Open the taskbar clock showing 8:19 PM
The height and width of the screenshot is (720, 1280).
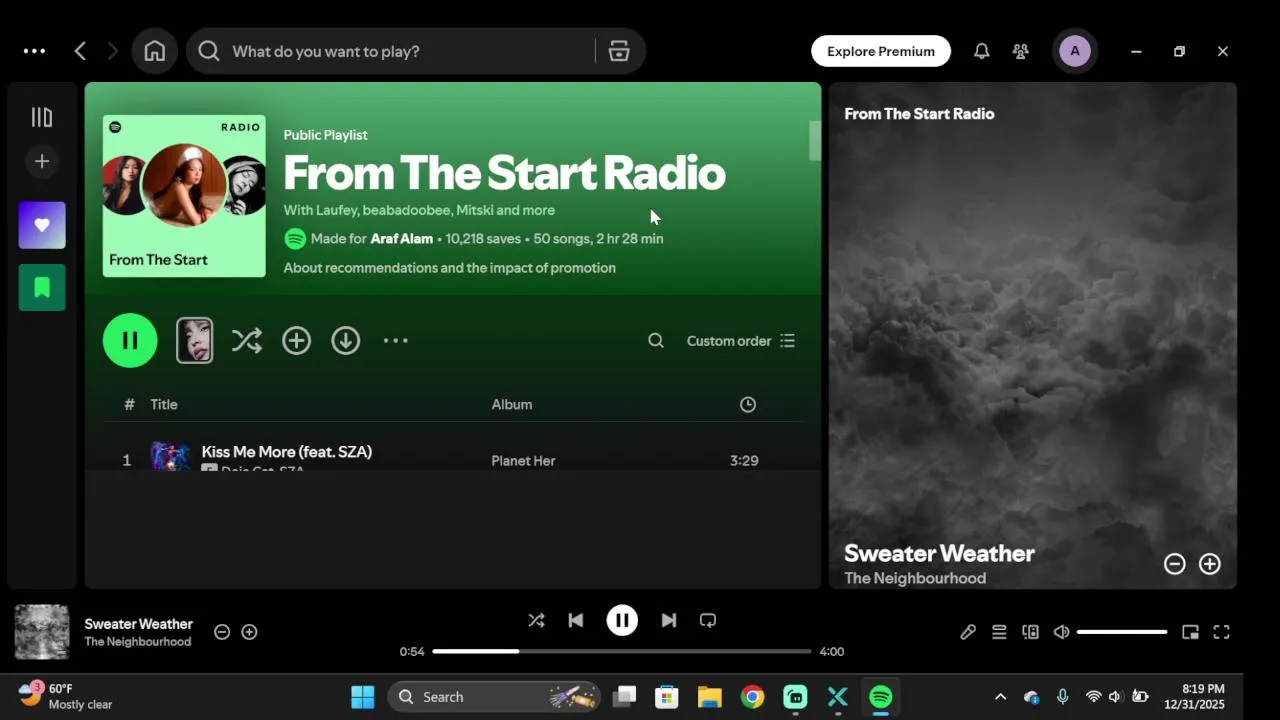(1195, 696)
